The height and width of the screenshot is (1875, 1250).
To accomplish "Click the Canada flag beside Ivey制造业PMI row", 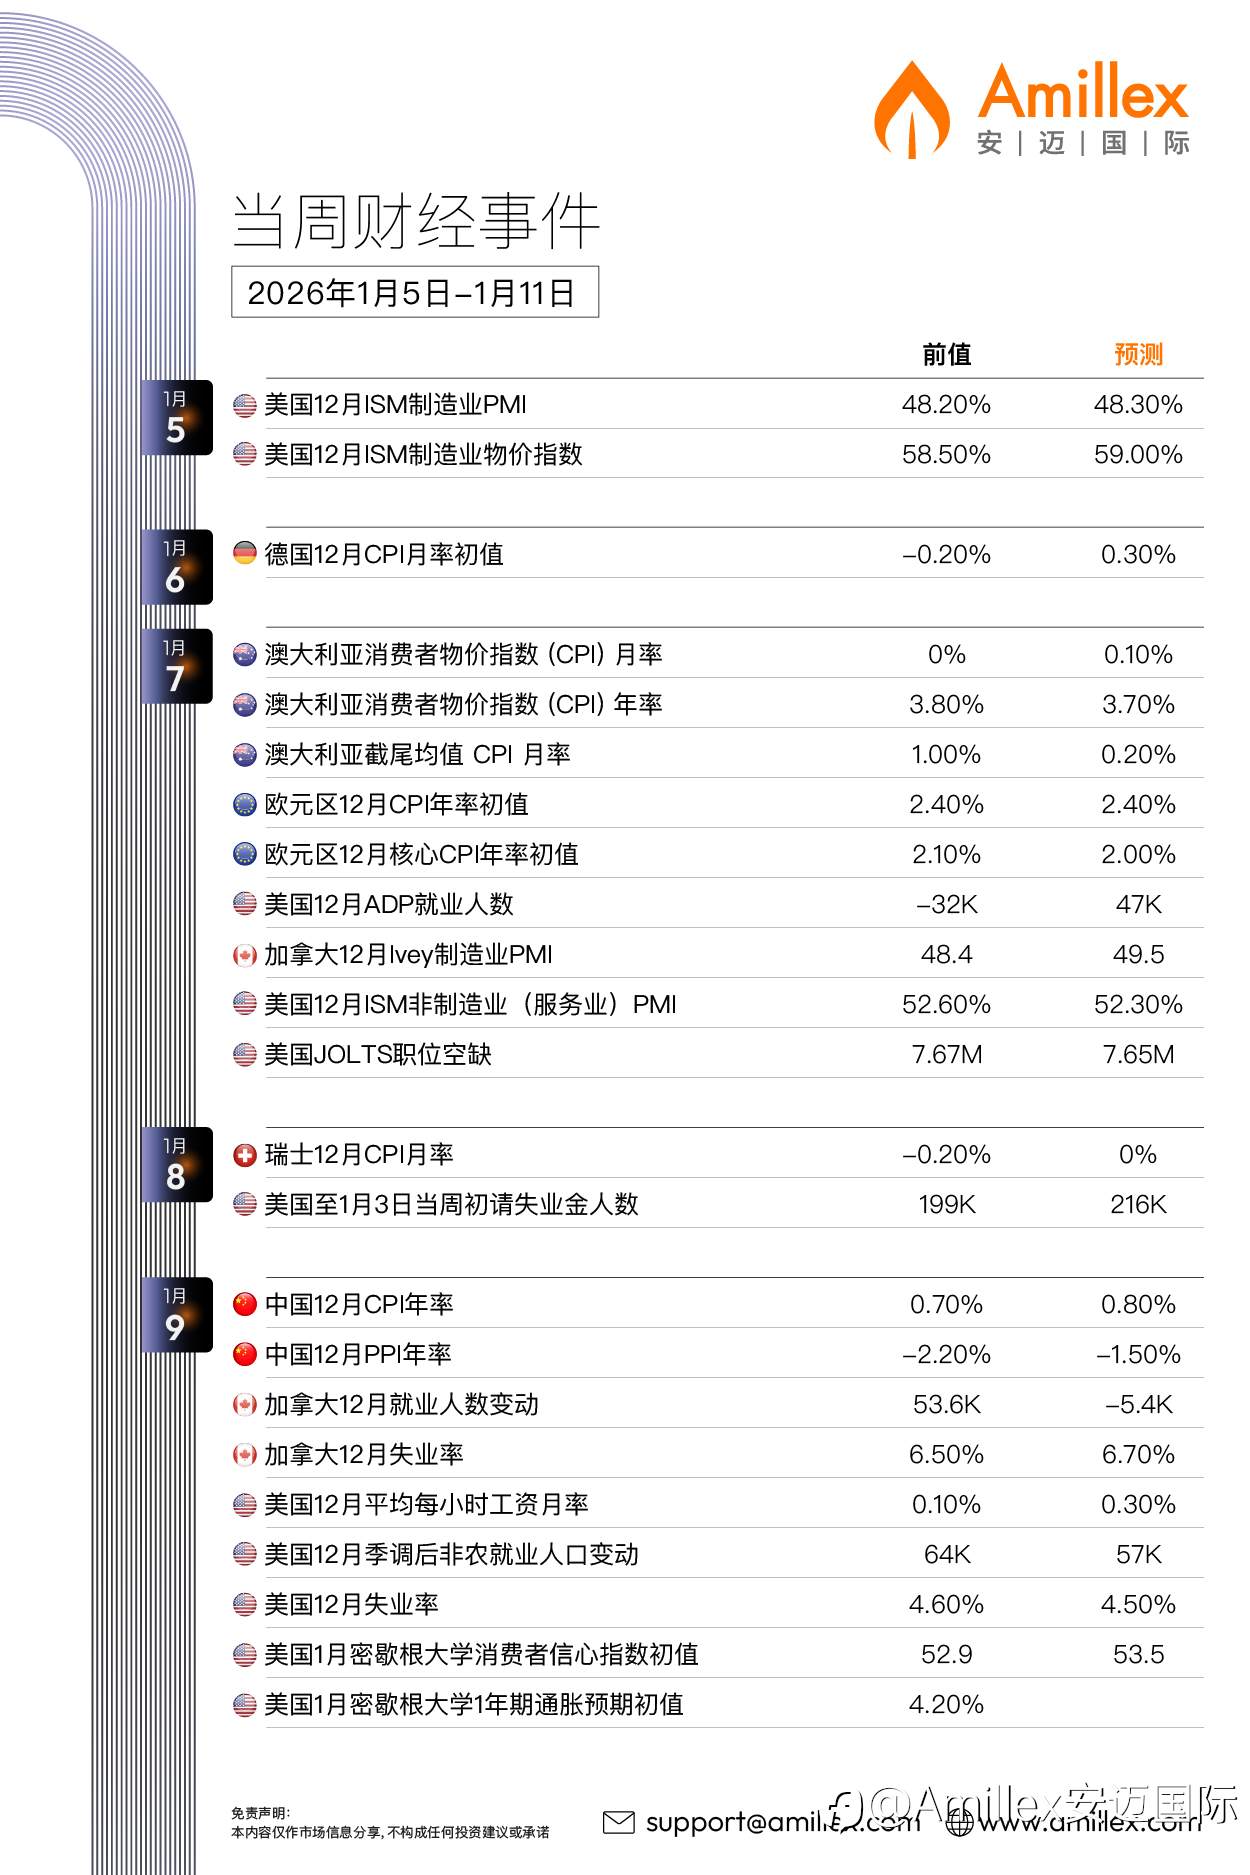I will tap(245, 955).
